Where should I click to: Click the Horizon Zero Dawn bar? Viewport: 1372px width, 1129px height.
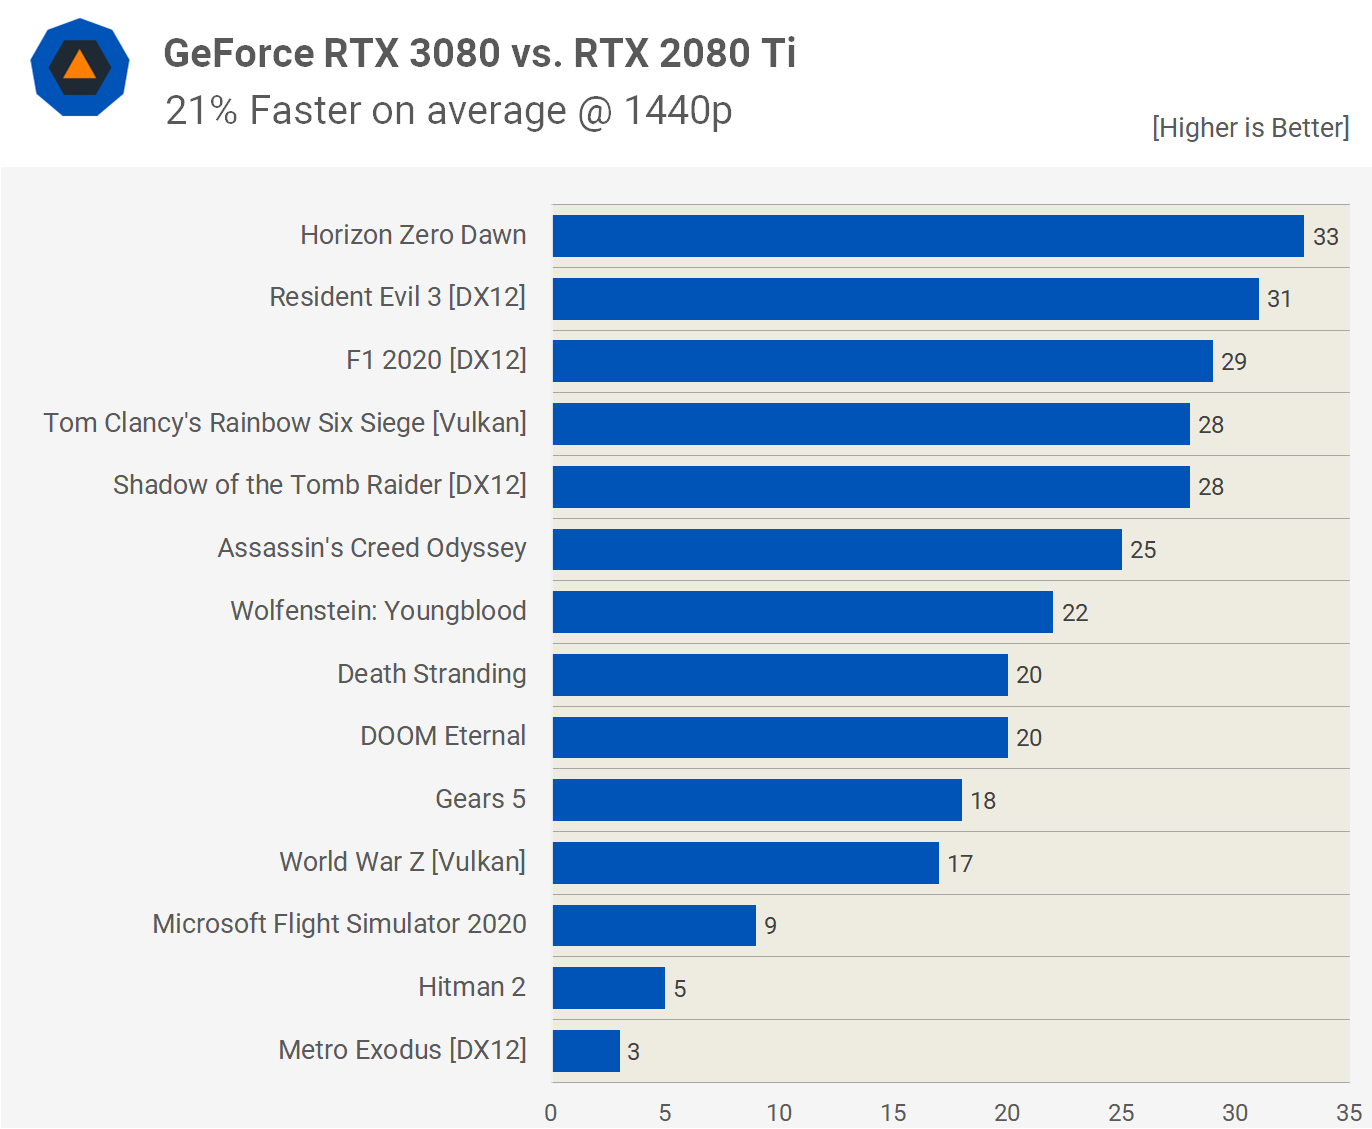[x=927, y=236]
